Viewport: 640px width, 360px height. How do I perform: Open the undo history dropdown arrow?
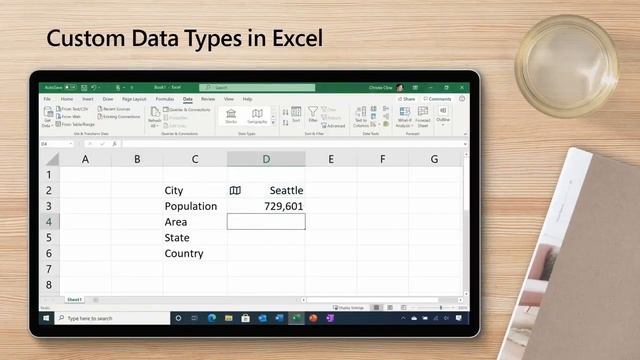click(99, 87)
